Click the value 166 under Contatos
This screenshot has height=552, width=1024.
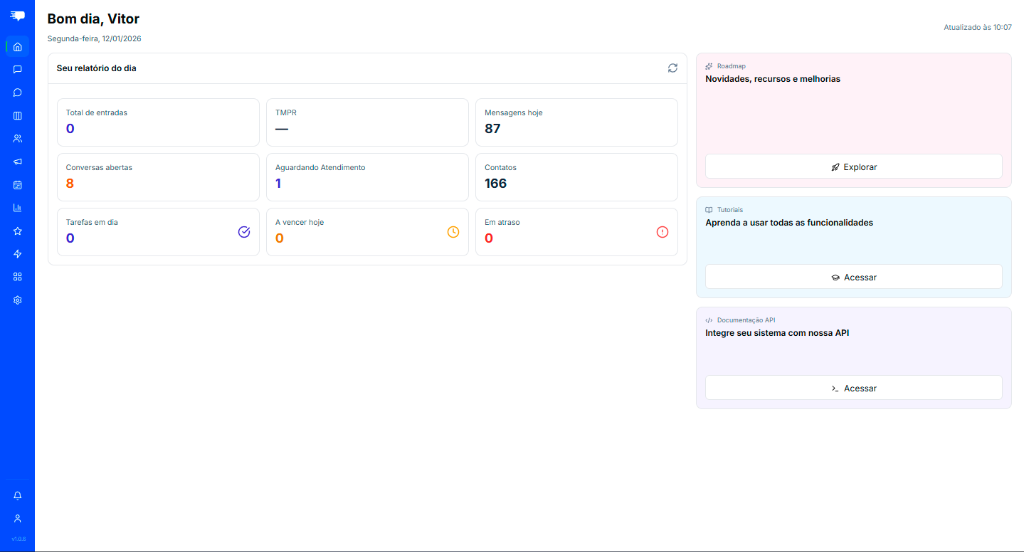pyautogui.click(x=496, y=184)
